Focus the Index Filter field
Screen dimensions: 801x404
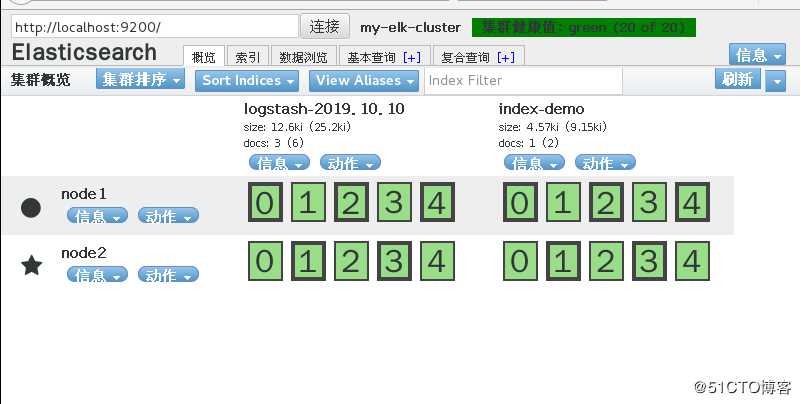(524, 81)
